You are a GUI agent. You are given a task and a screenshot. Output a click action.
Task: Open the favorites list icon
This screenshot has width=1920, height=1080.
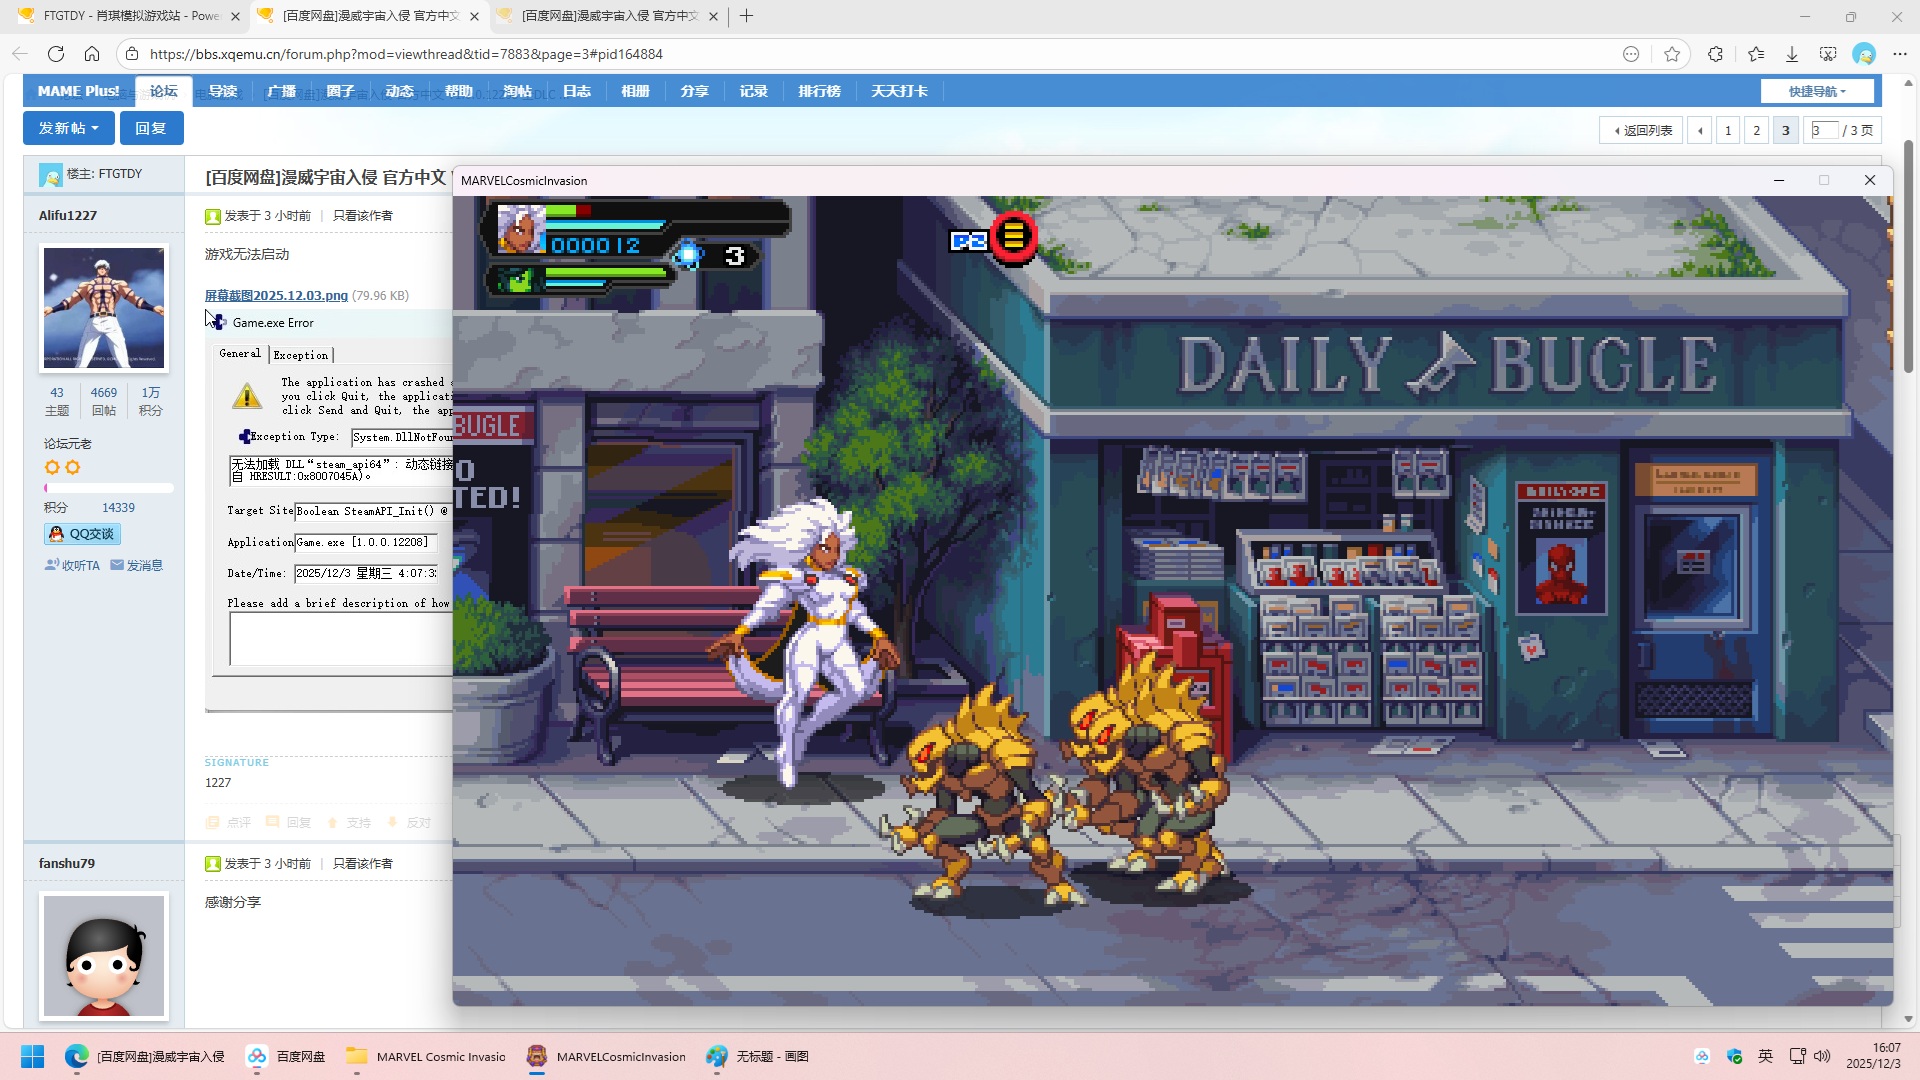[x=1755, y=54]
